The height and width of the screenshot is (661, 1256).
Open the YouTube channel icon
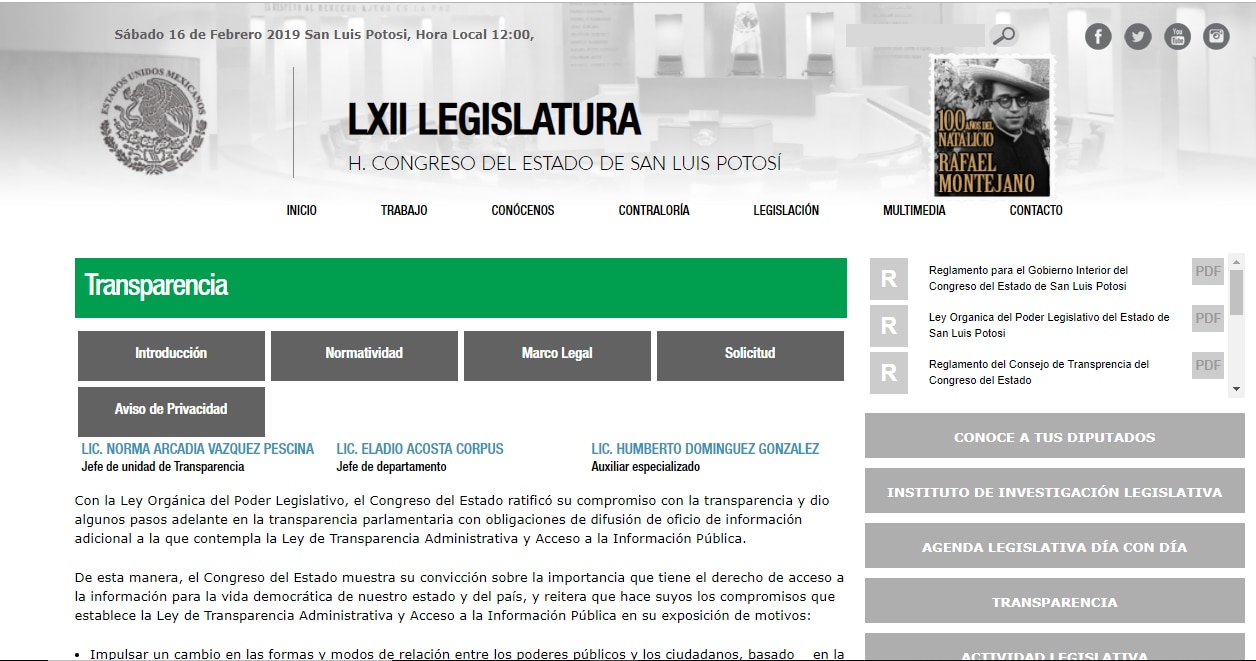(x=1177, y=36)
